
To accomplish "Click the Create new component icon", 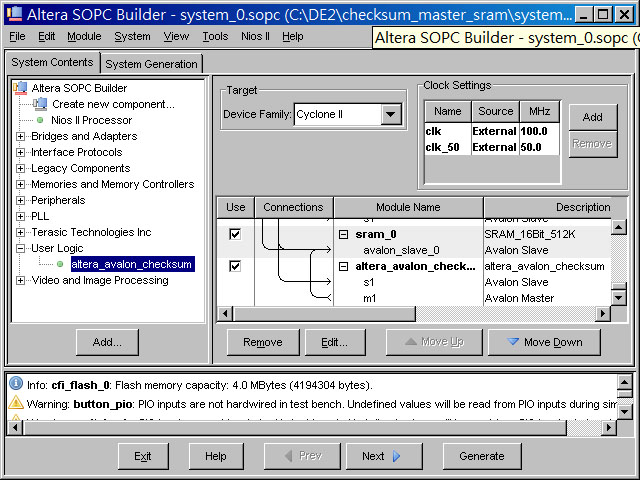I will point(40,104).
